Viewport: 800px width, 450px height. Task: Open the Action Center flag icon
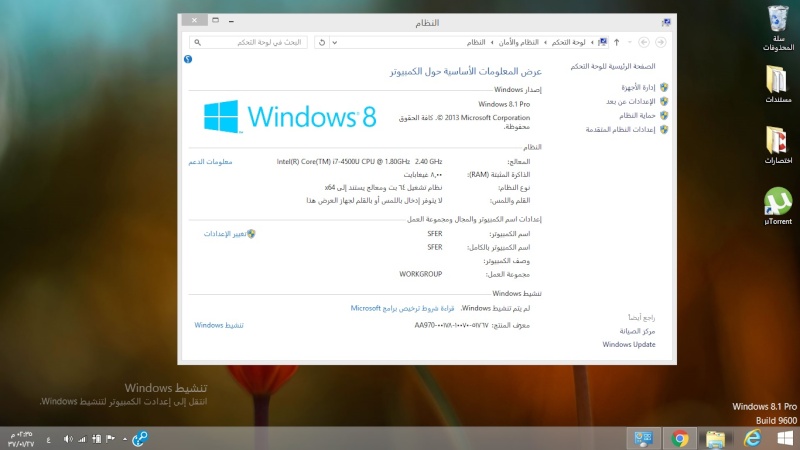click(x=110, y=439)
